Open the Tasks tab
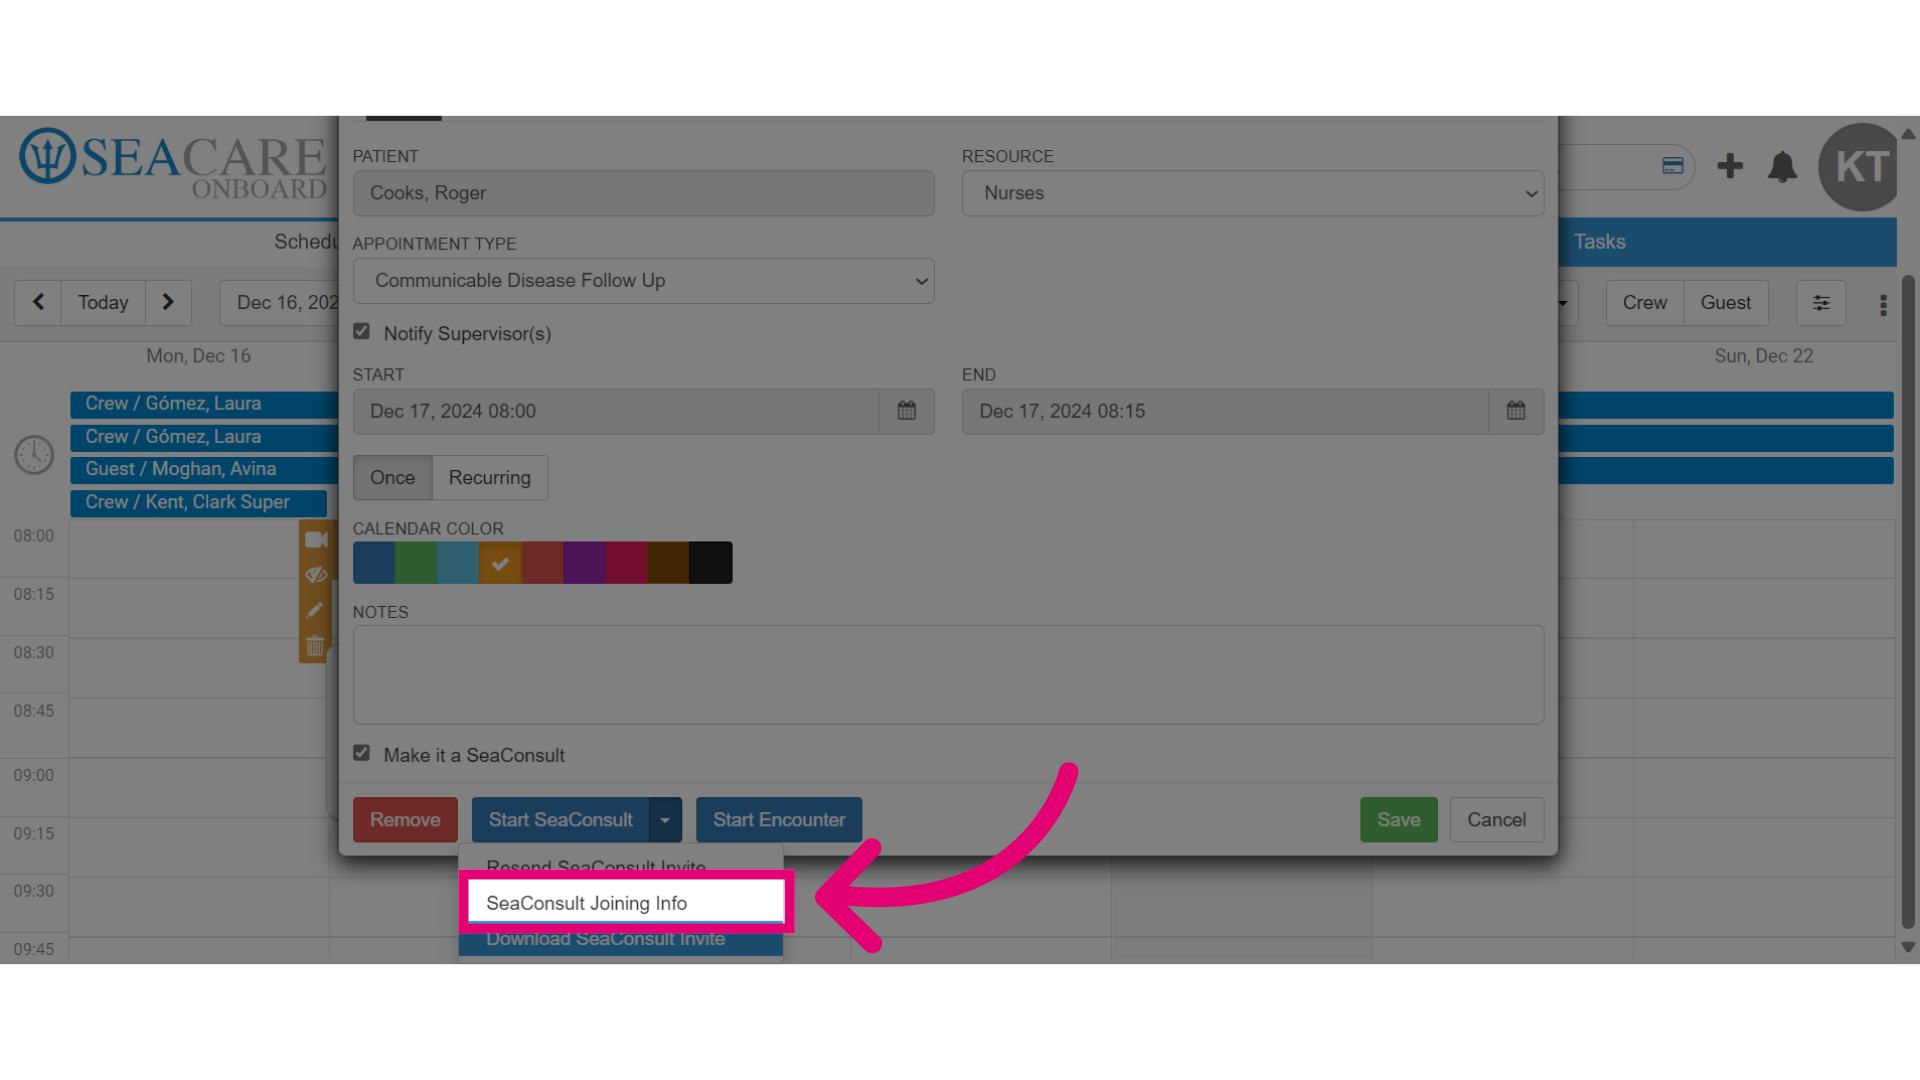 pyautogui.click(x=1600, y=242)
